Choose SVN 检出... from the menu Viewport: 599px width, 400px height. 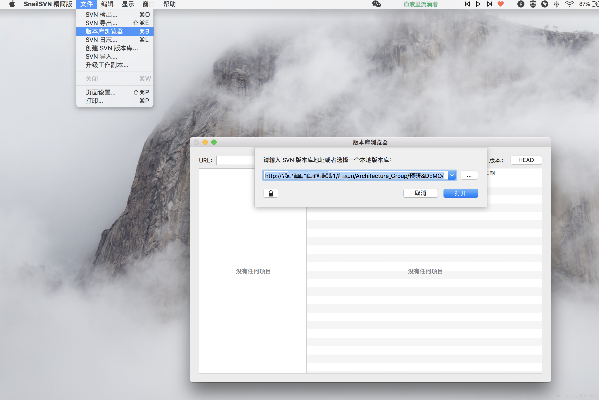pos(115,15)
